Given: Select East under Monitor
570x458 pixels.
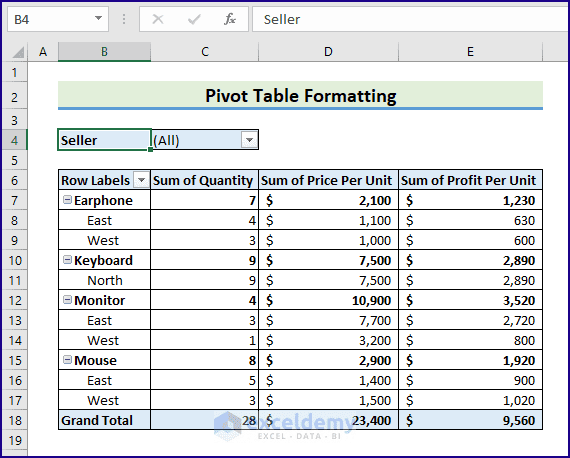Looking at the screenshot, I should (104, 320).
